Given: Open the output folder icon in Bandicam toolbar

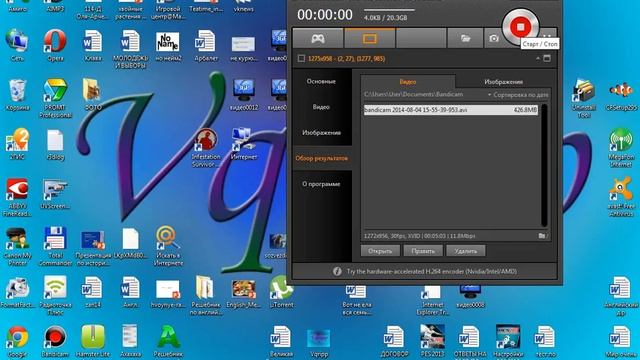Looking at the screenshot, I should coord(465,38).
